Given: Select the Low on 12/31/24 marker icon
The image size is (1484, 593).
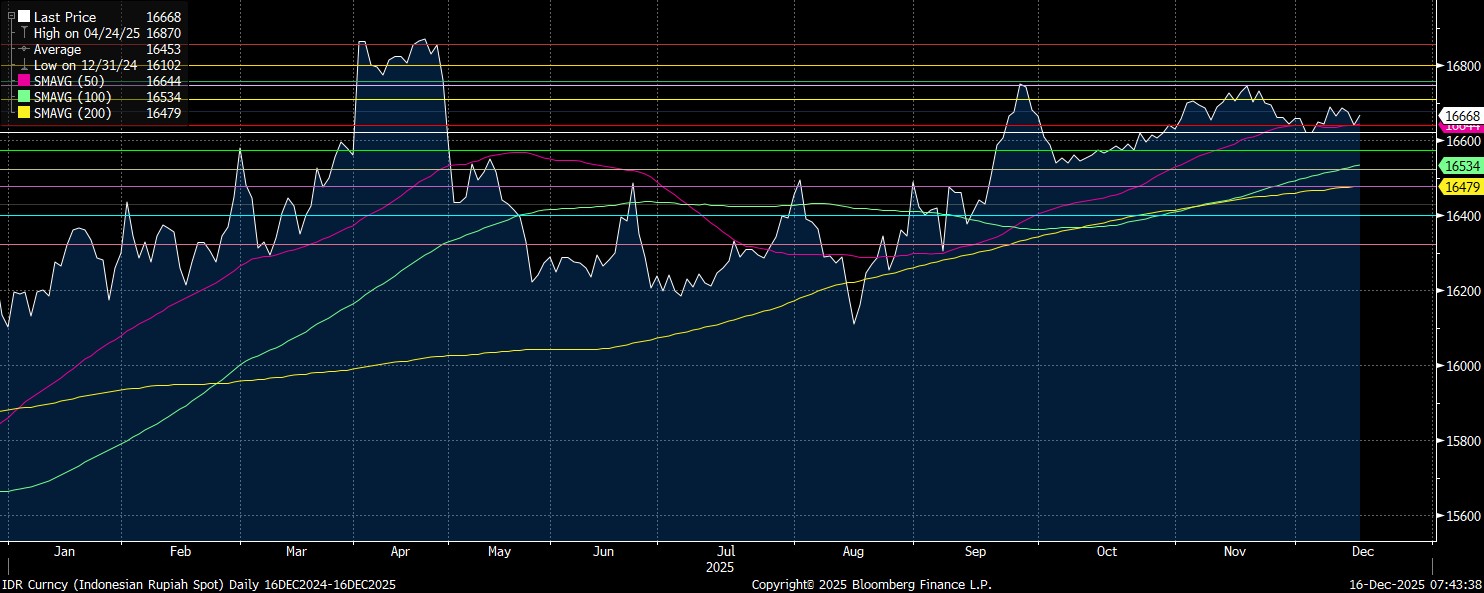Looking at the screenshot, I should point(24,65).
